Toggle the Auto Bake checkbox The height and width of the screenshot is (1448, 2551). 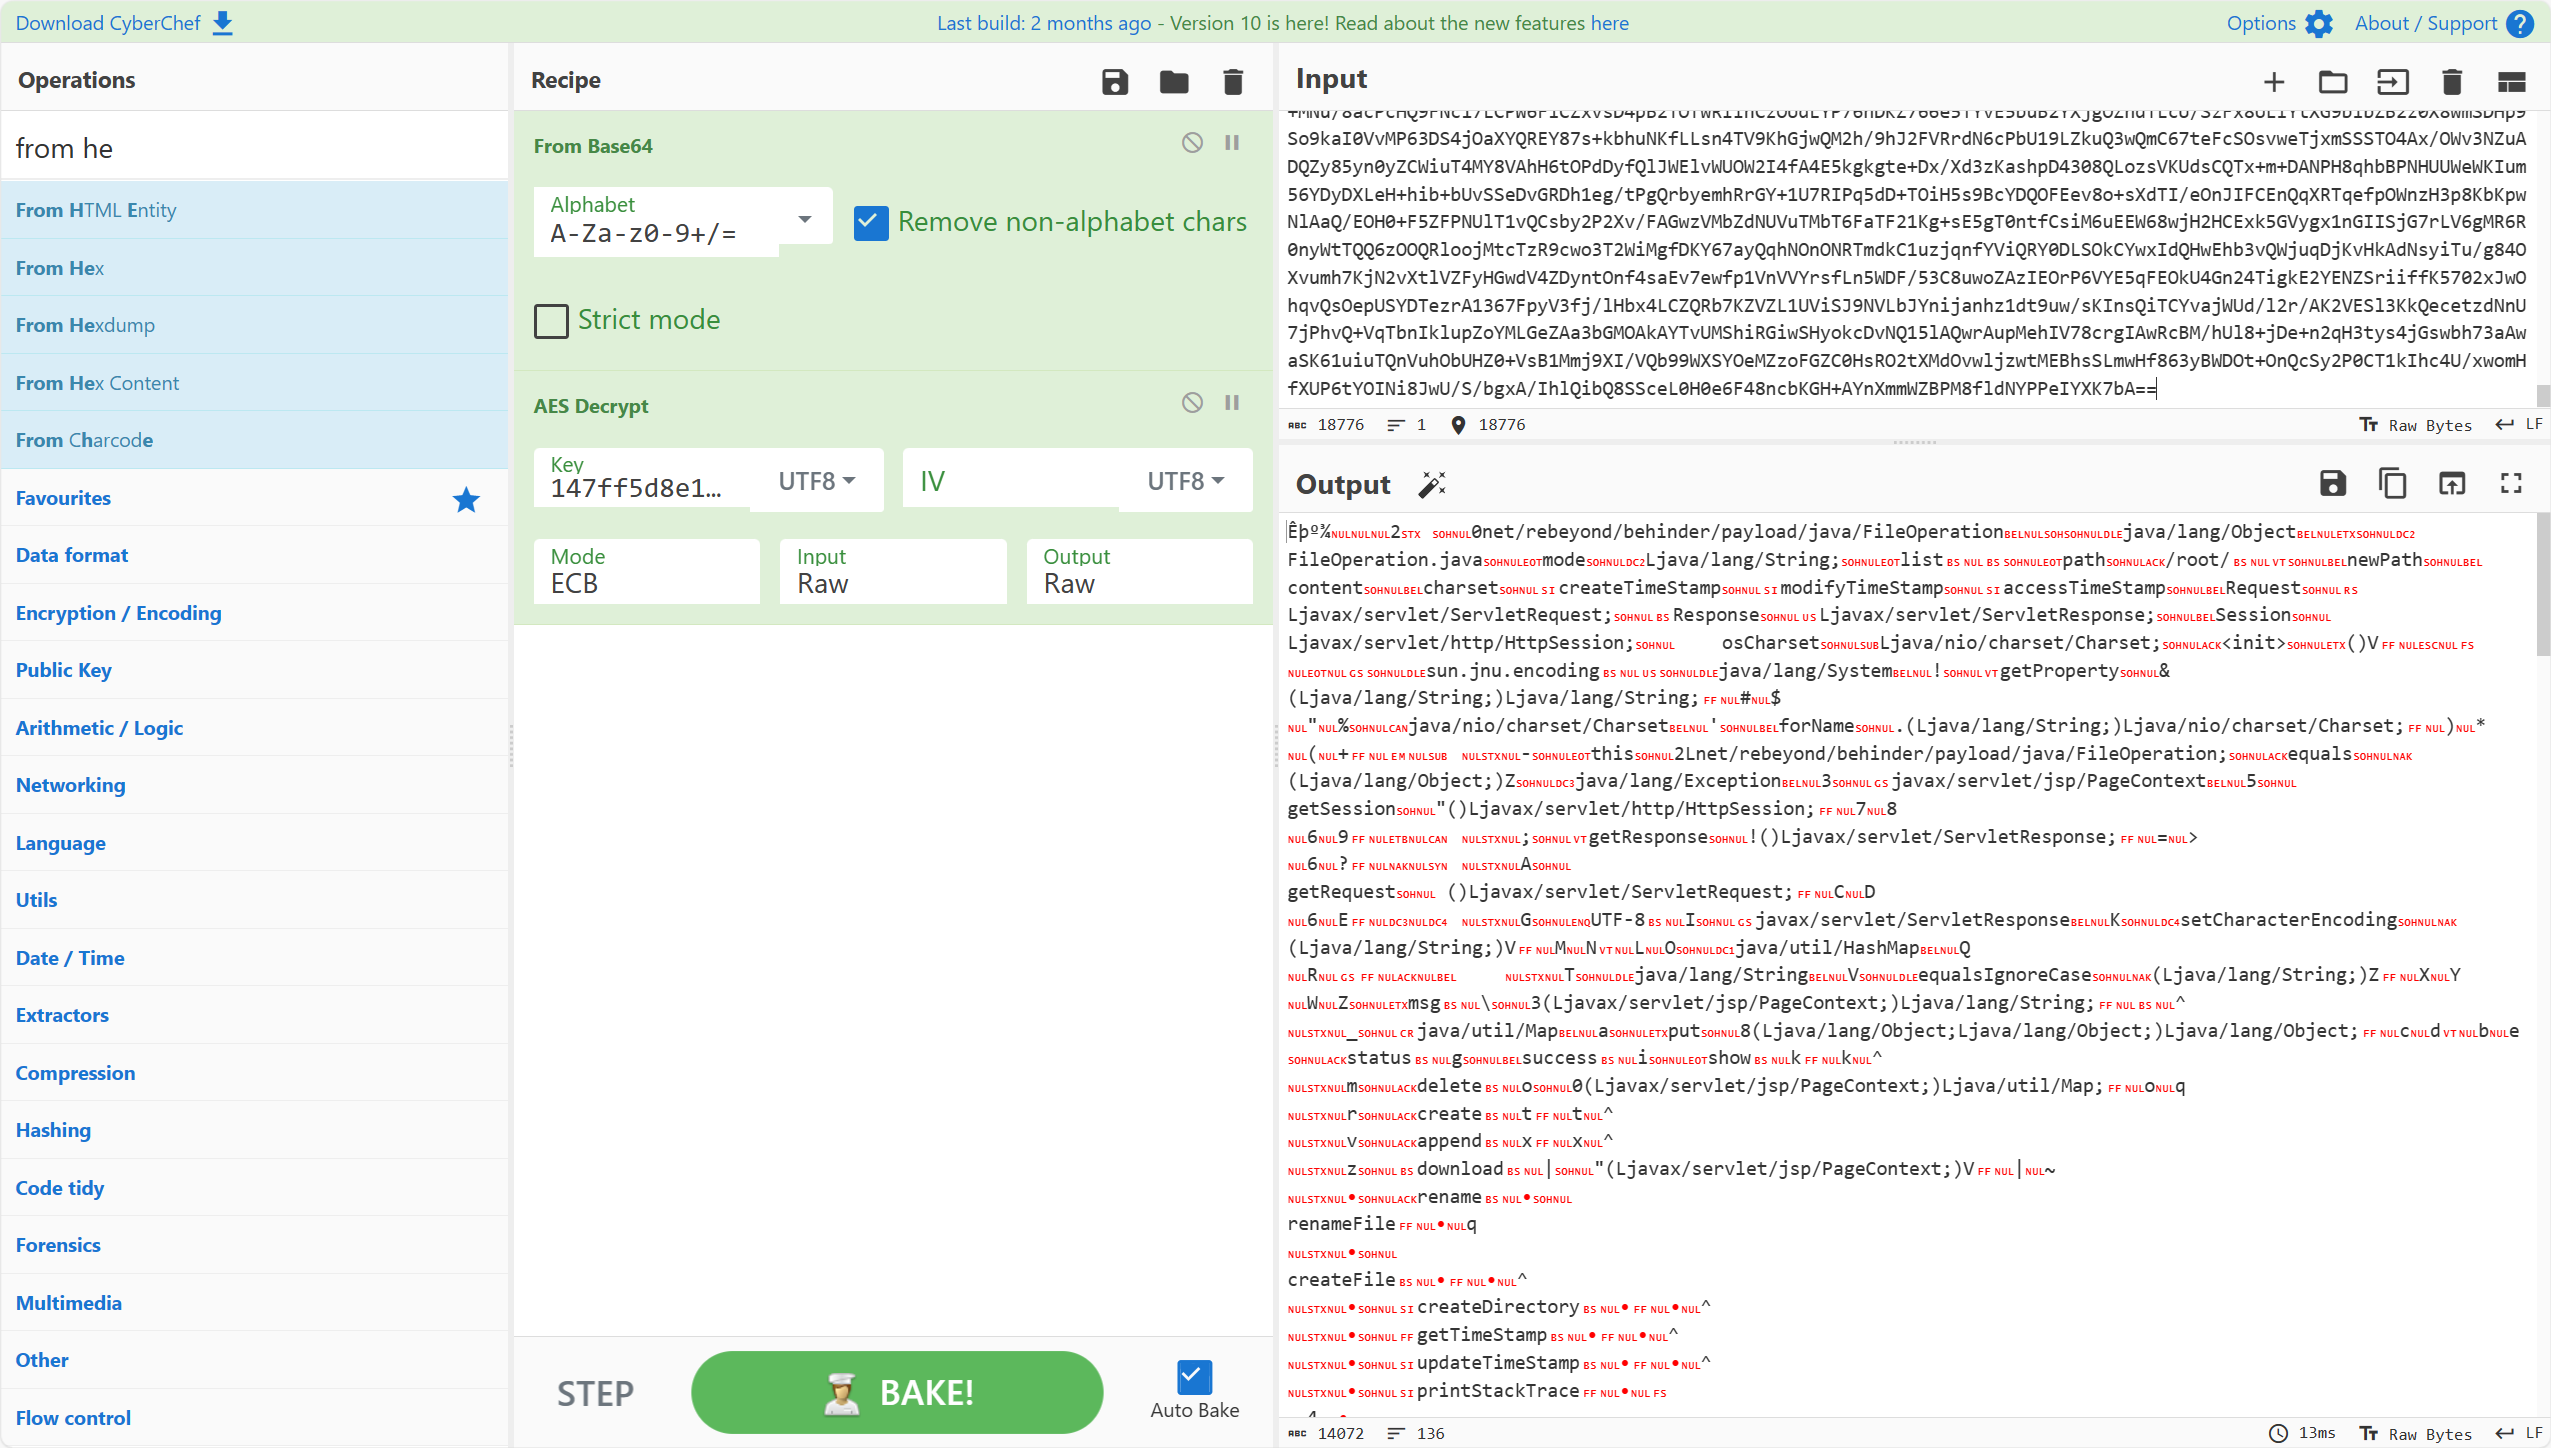coord(1194,1377)
